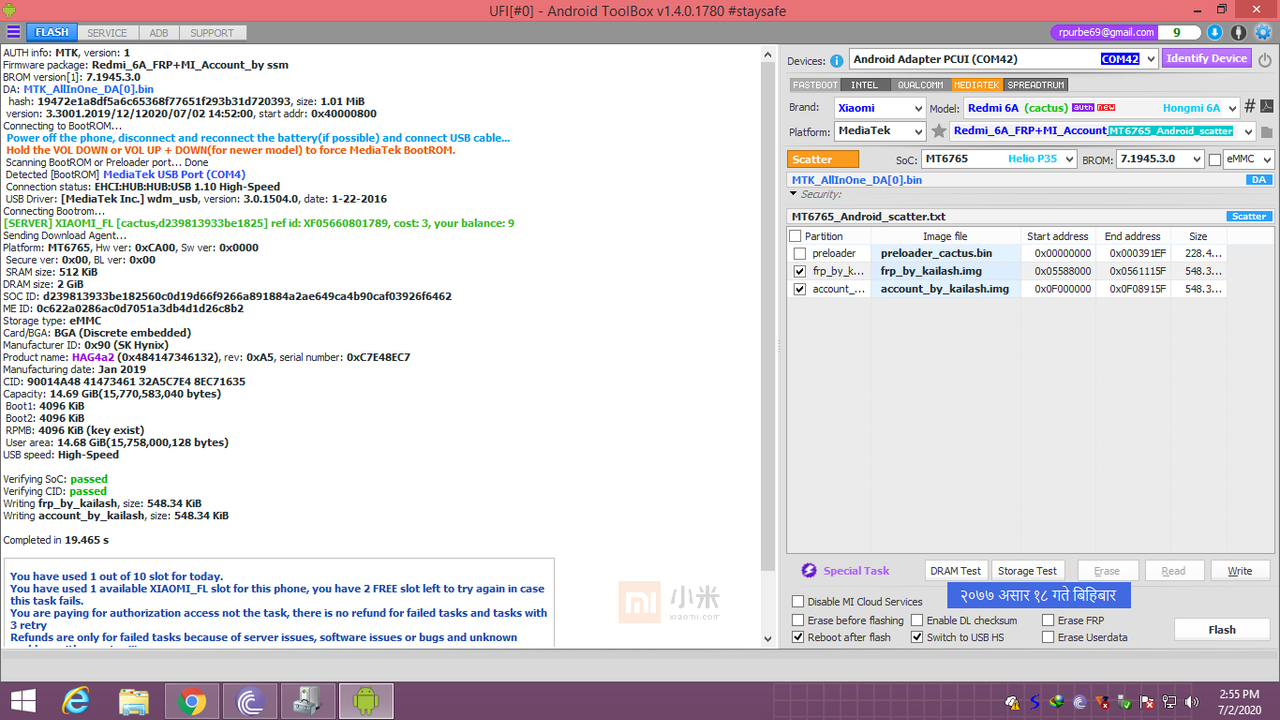Switch to the FLASH tab
Viewport: 1280px width, 720px height.
[x=52, y=33]
